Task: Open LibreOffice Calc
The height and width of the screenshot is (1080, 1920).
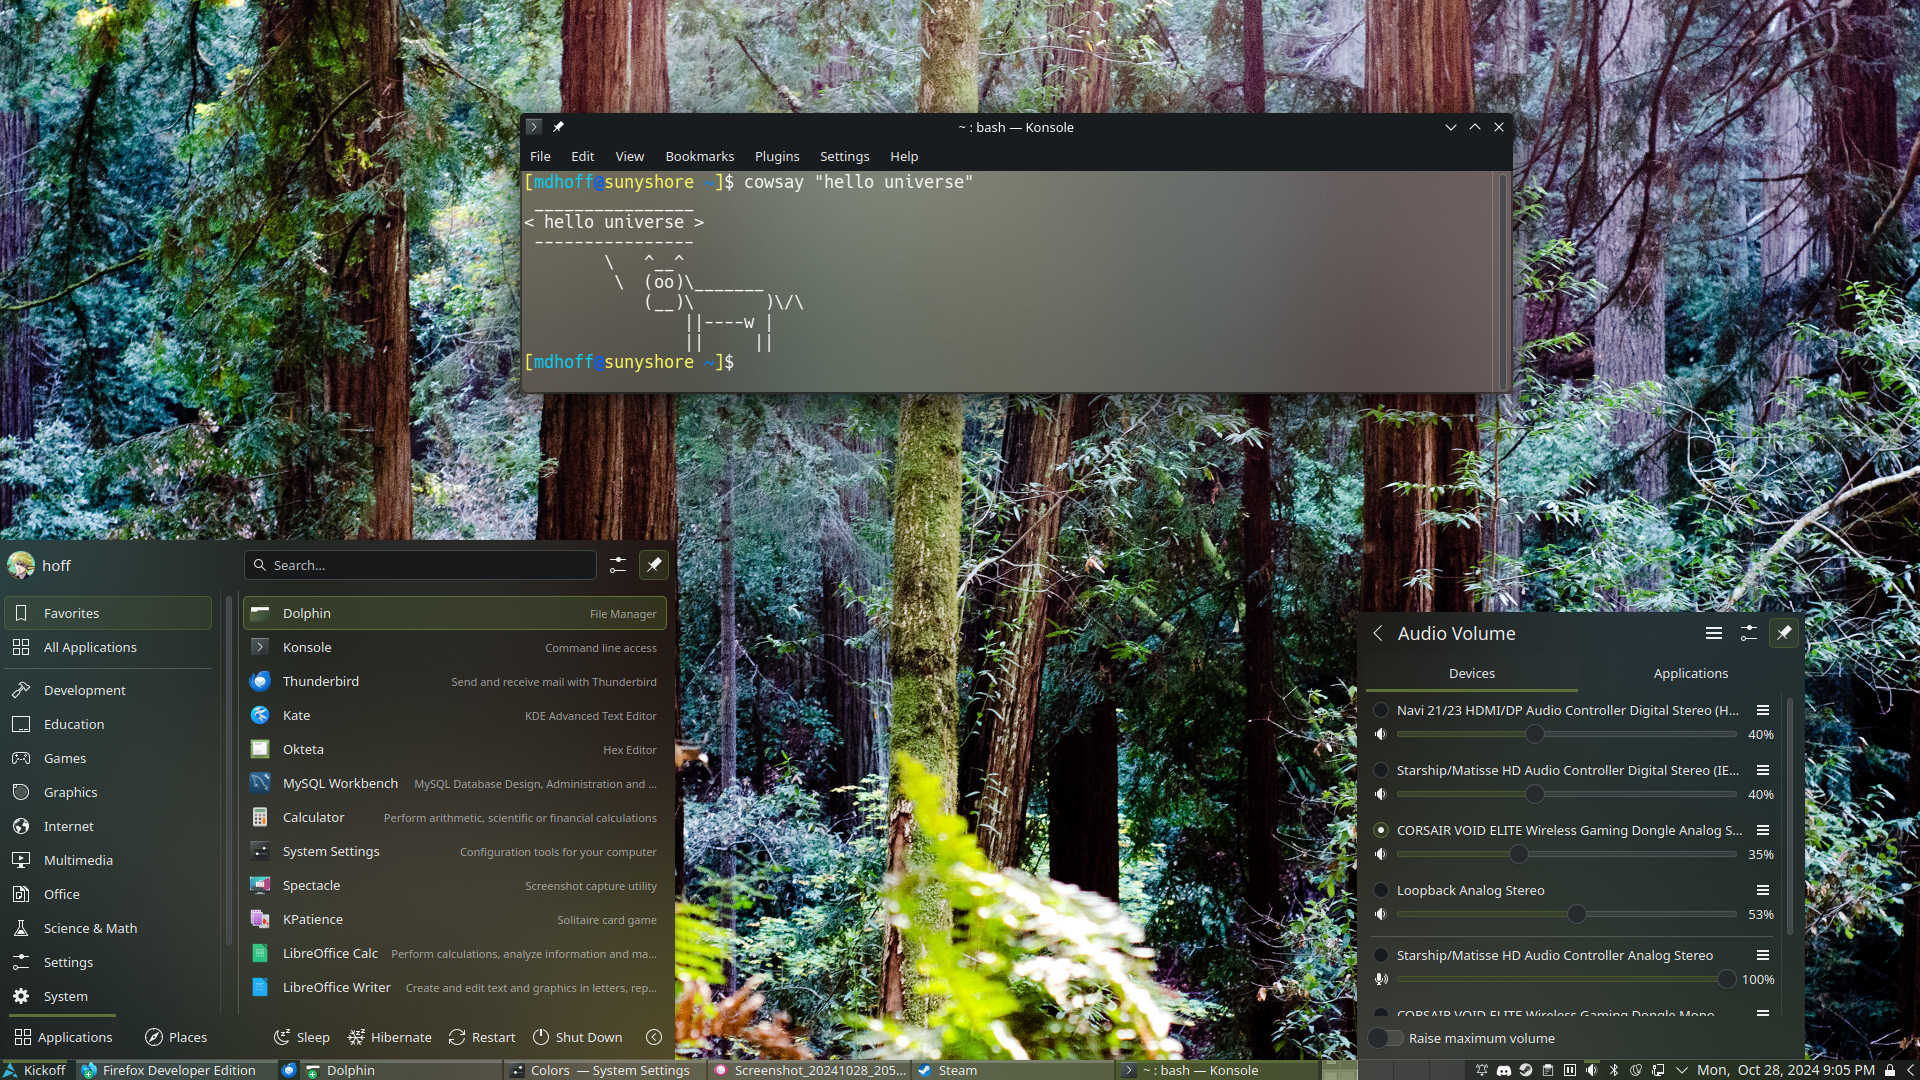Action: point(455,953)
